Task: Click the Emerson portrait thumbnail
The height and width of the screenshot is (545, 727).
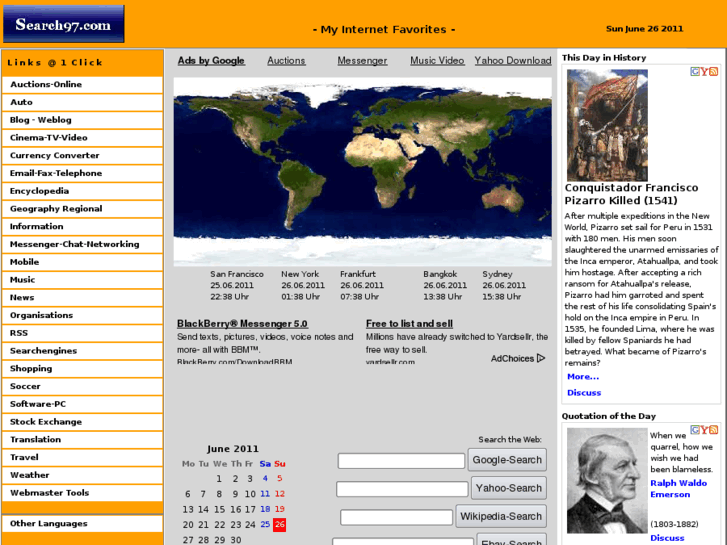Action: click(x=606, y=481)
